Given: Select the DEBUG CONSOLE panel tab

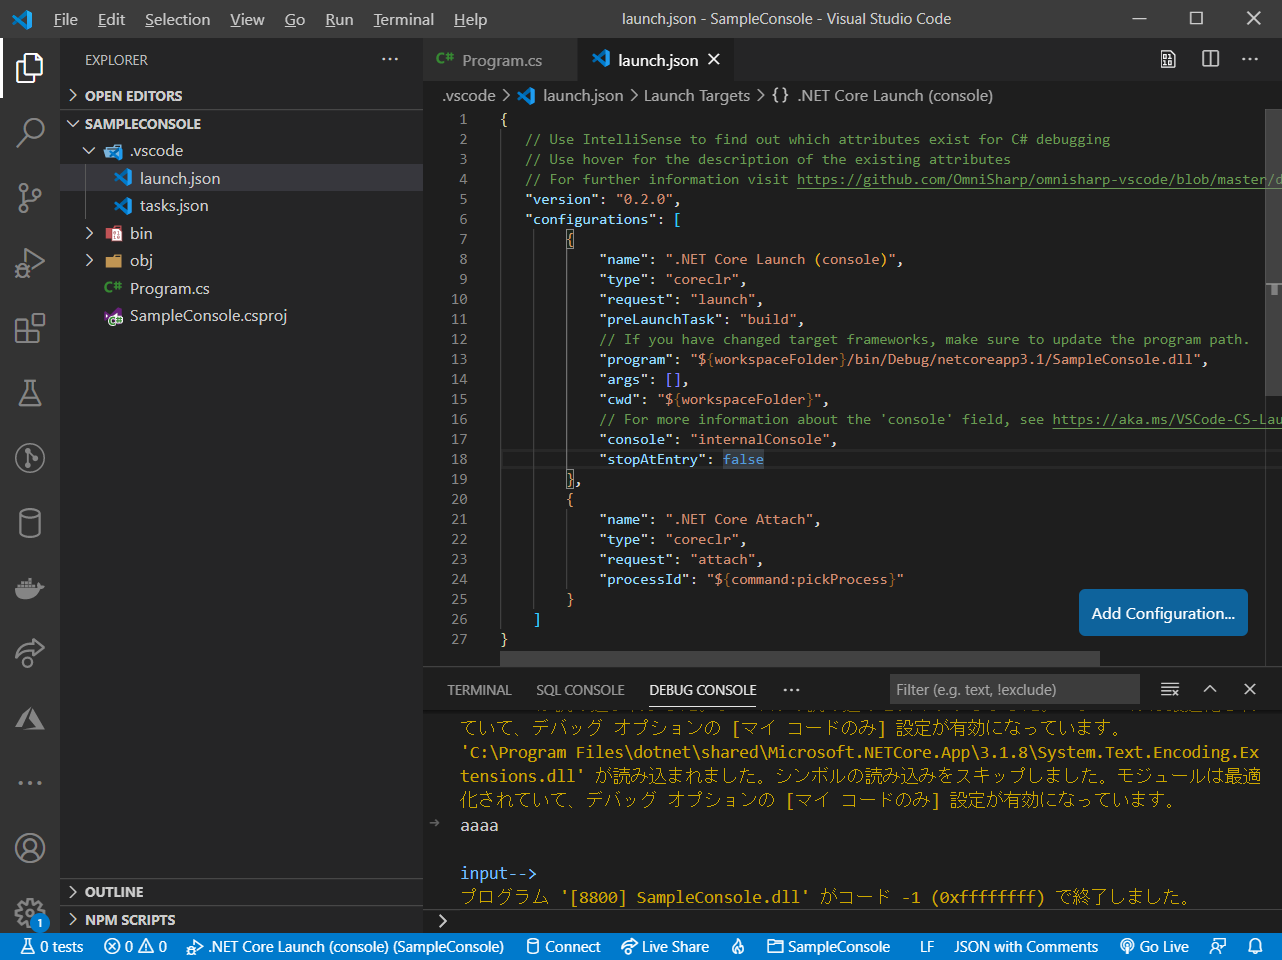Looking at the screenshot, I should [703, 690].
